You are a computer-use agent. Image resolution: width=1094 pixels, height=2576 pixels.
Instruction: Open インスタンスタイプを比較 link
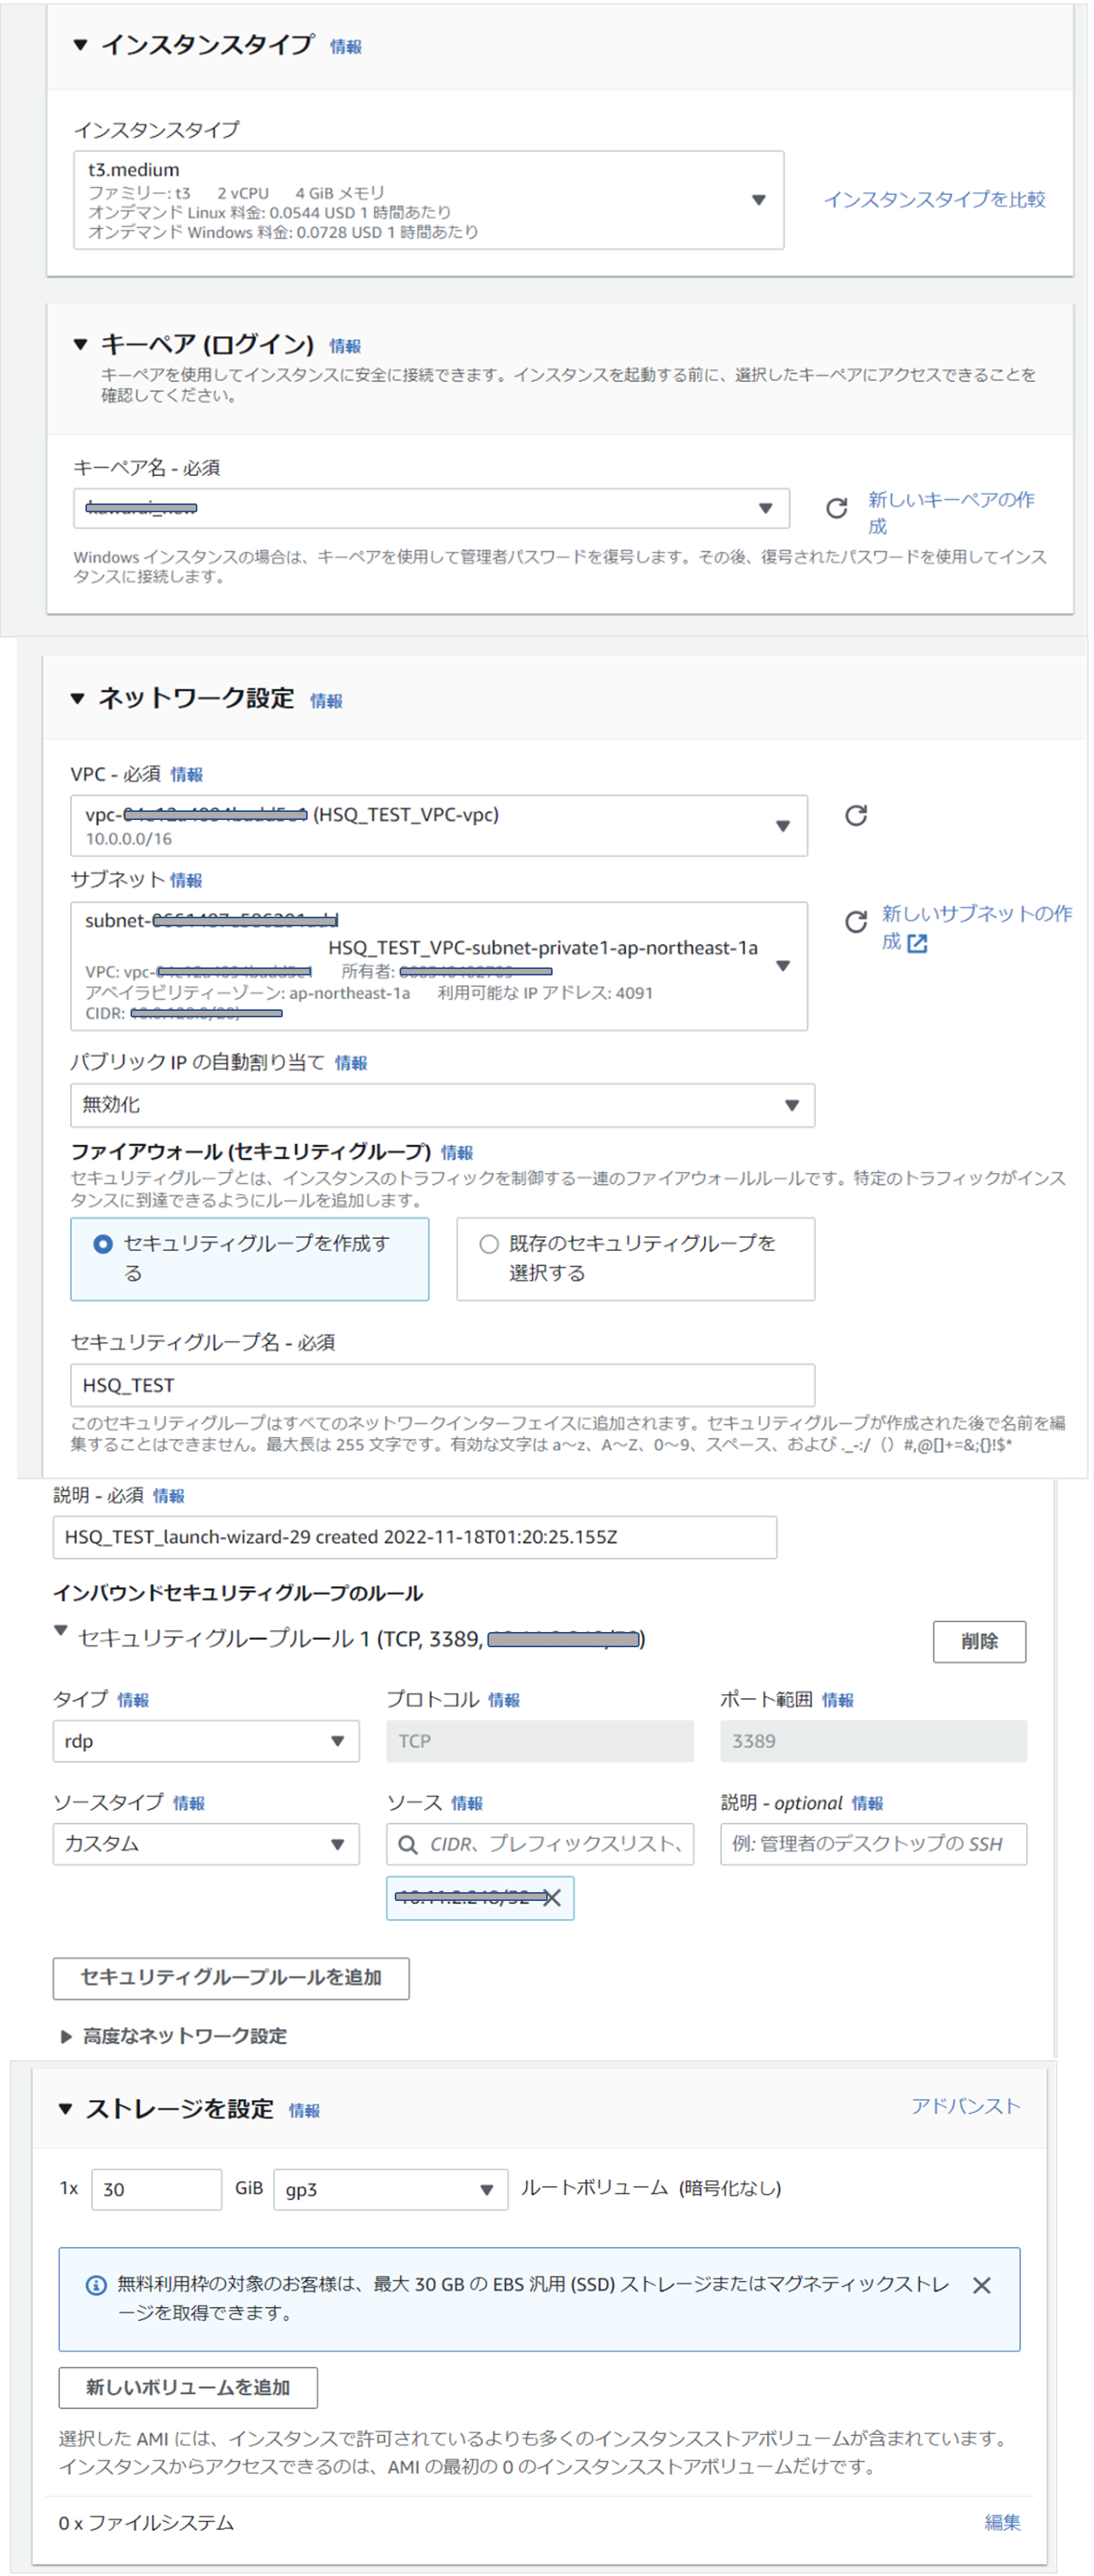[934, 199]
